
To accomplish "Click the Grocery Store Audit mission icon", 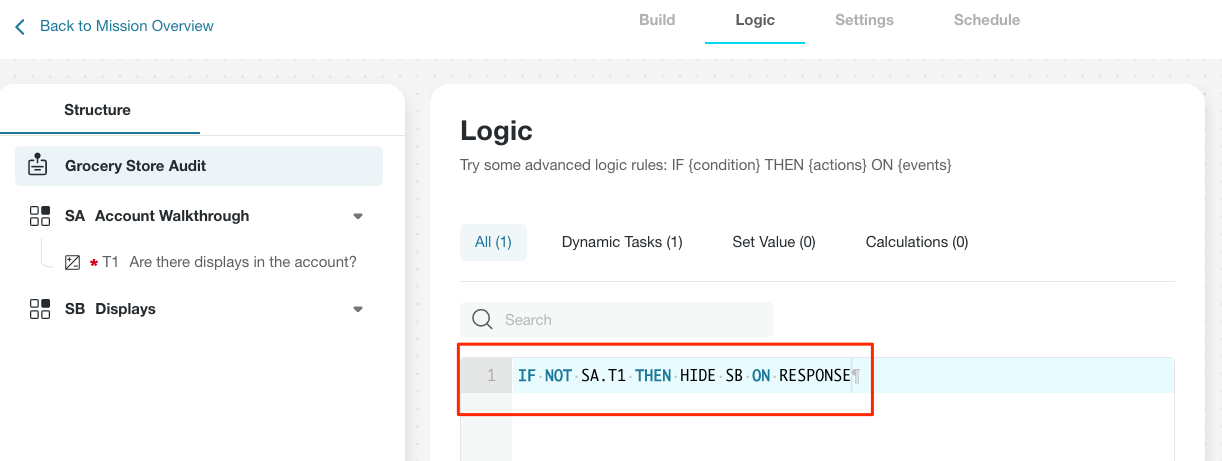I will coord(38,165).
